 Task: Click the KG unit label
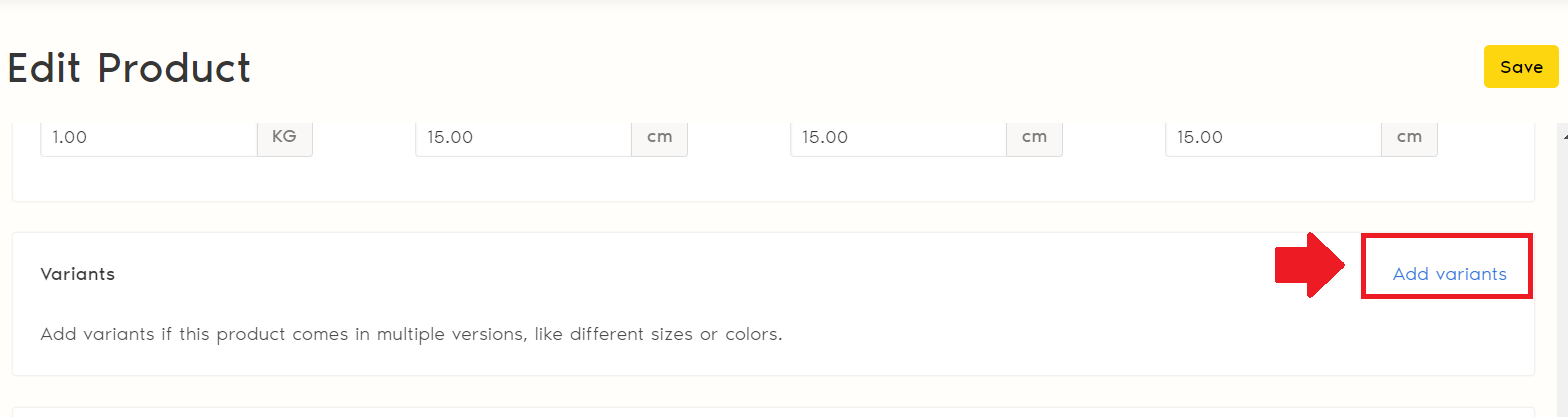pos(285,137)
